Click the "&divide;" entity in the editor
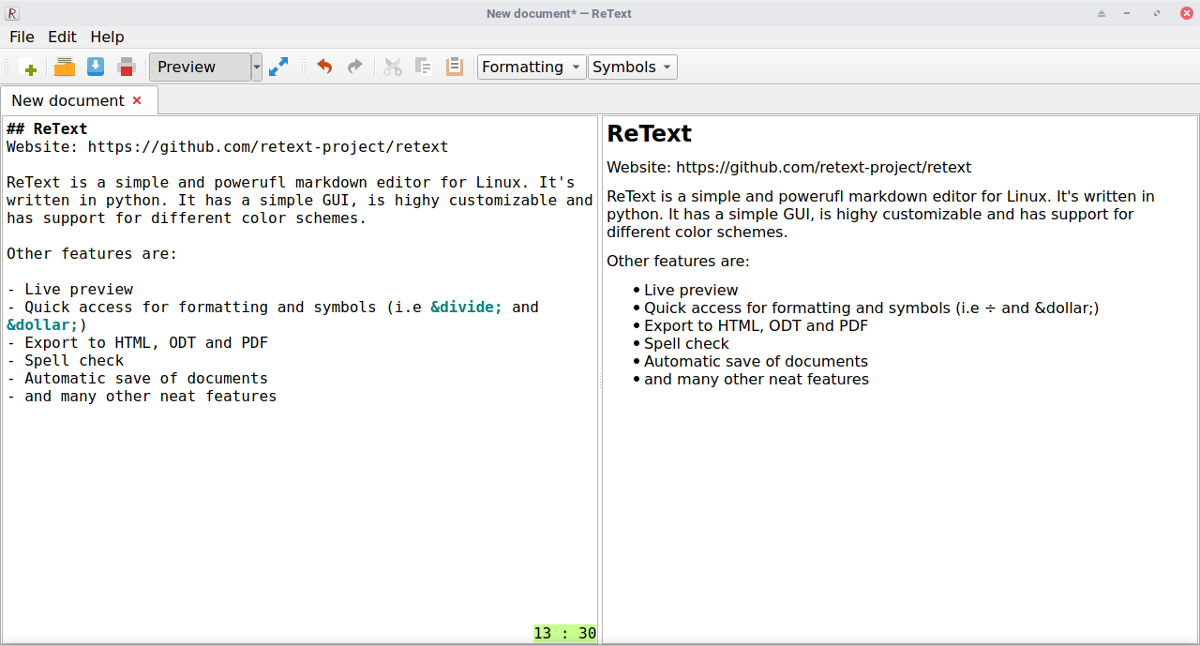Screen dimensions: 1200x646 [x=466, y=307]
